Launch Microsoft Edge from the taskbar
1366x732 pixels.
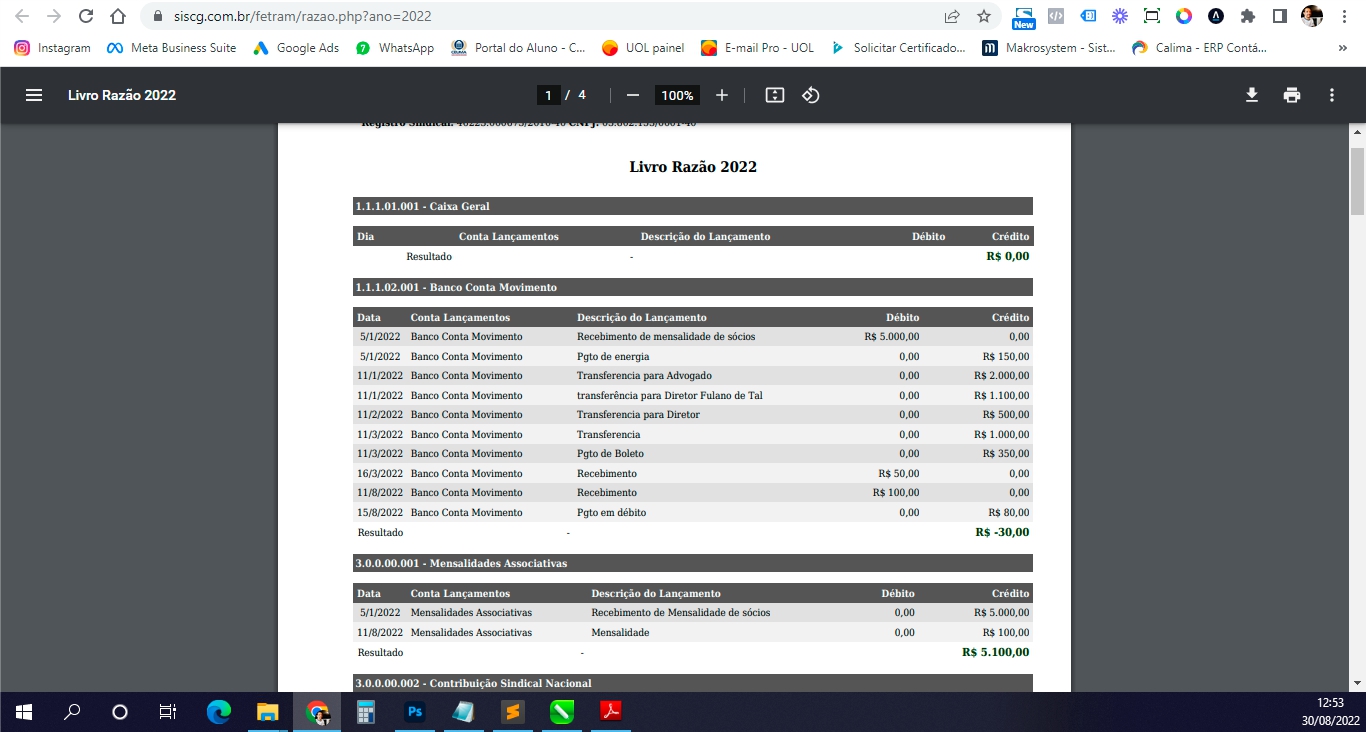218,712
